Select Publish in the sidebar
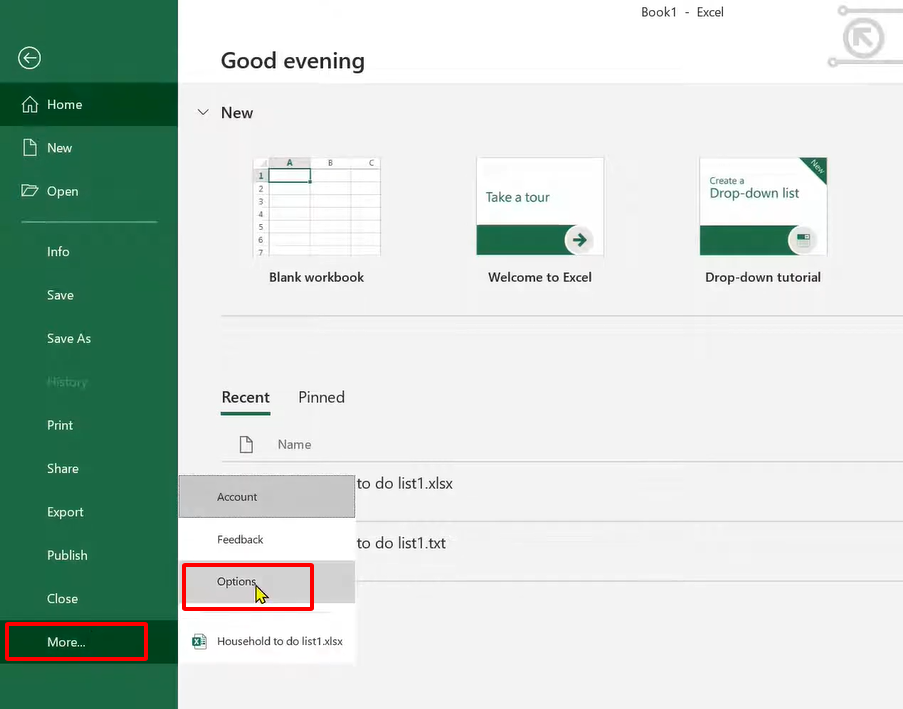 coord(89,555)
